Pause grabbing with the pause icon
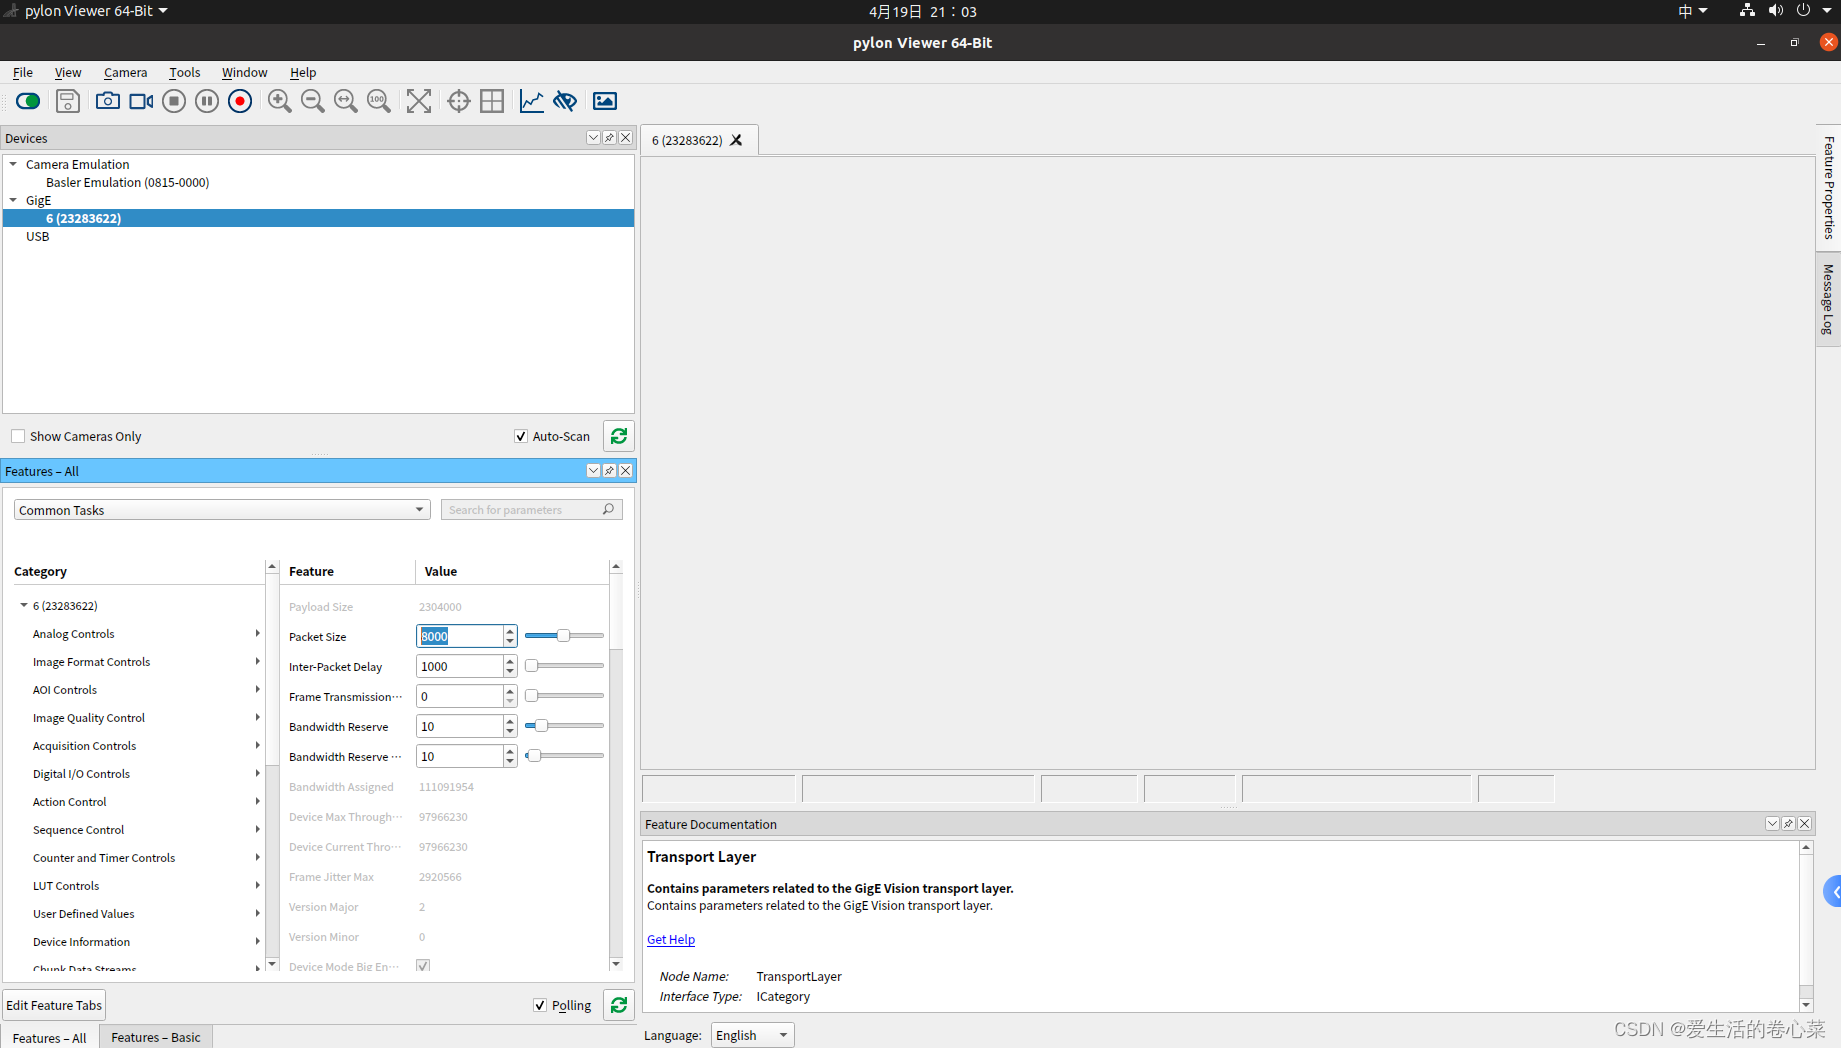Viewport: 1841px width, 1048px height. (207, 101)
